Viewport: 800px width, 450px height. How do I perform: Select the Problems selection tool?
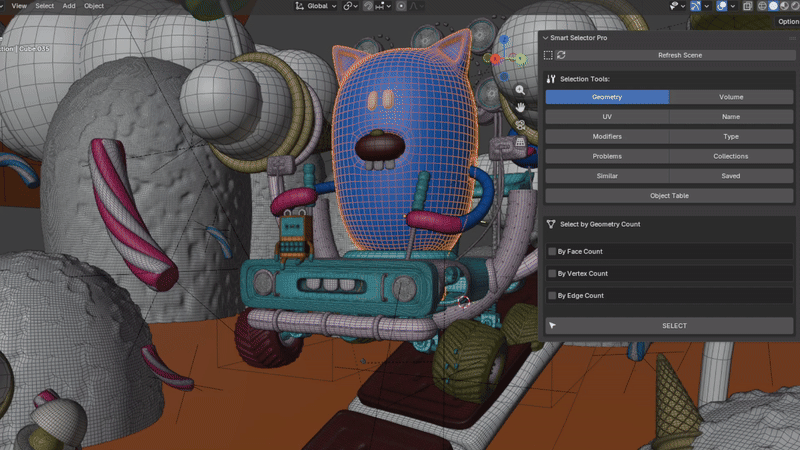pos(607,156)
